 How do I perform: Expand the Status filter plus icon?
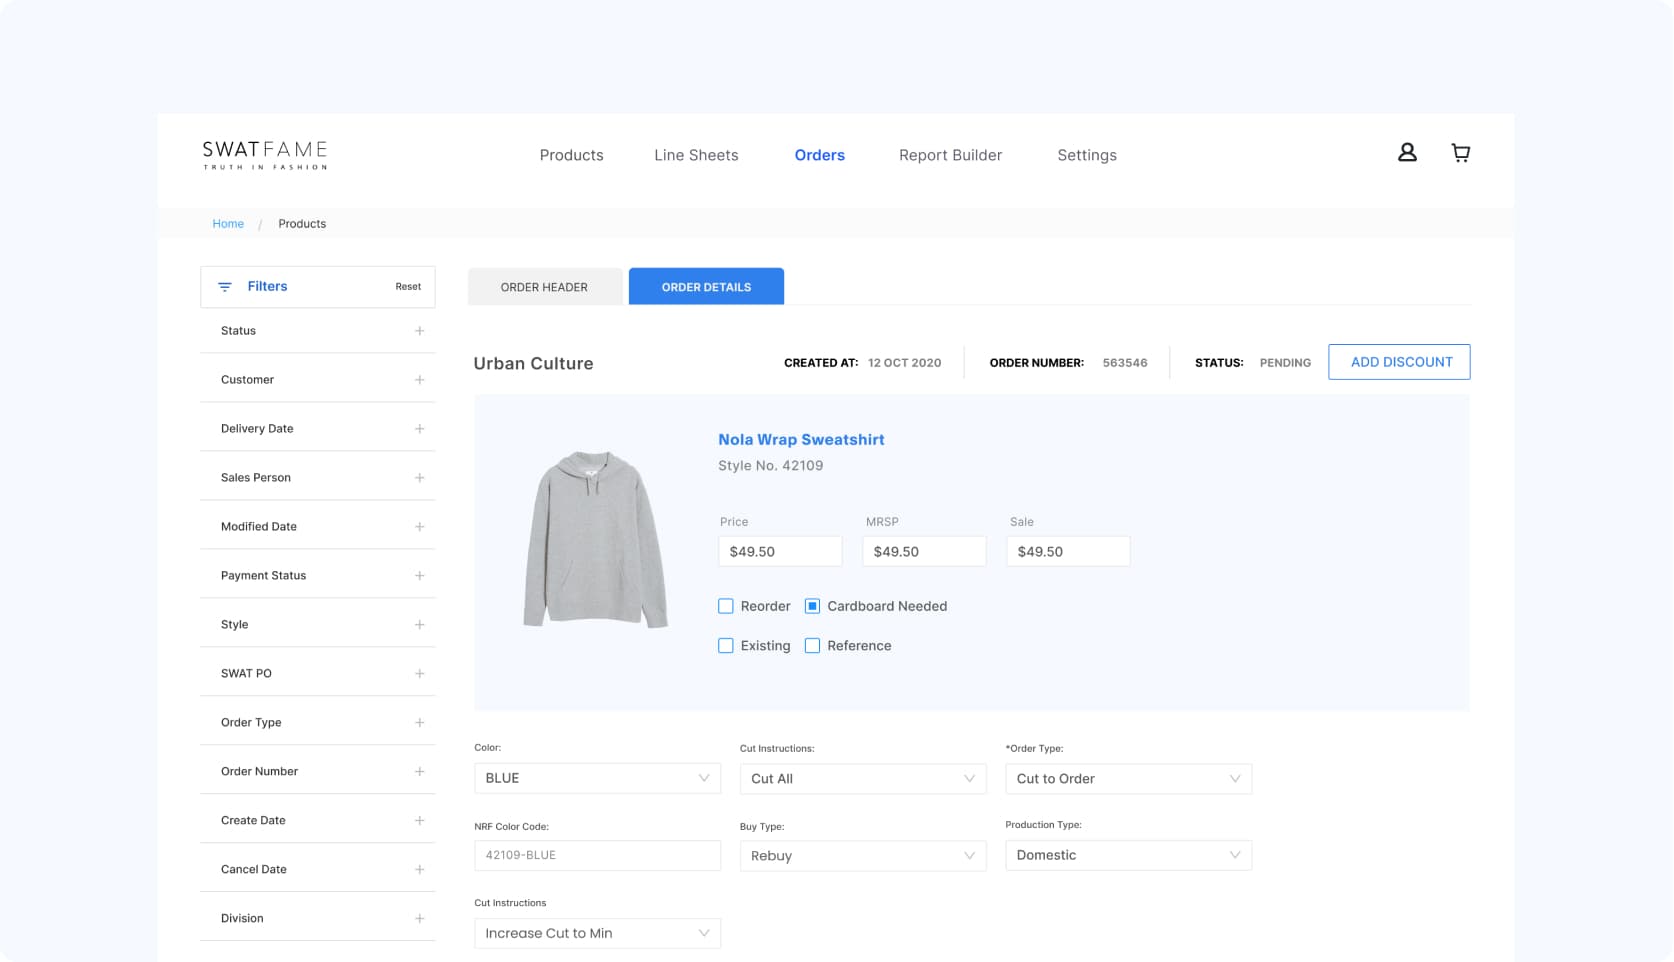(x=419, y=331)
